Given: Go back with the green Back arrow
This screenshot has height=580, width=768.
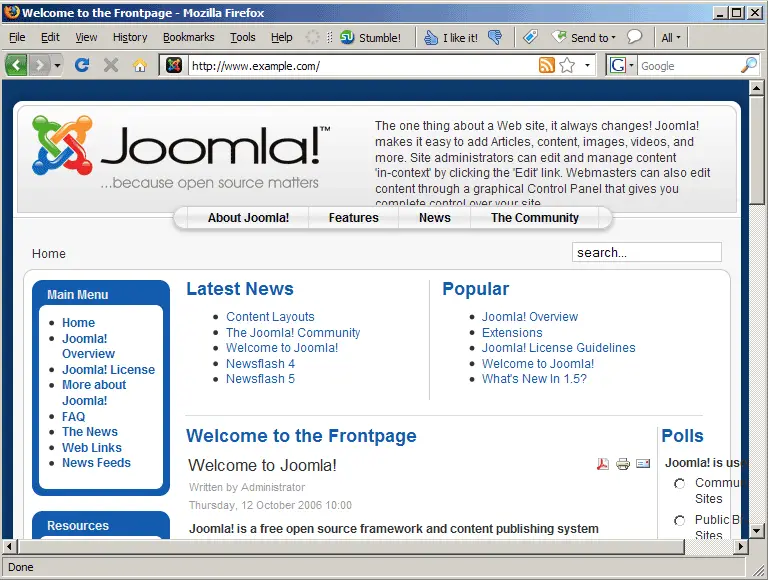Looking at the screenshot, I should (16, 65).
